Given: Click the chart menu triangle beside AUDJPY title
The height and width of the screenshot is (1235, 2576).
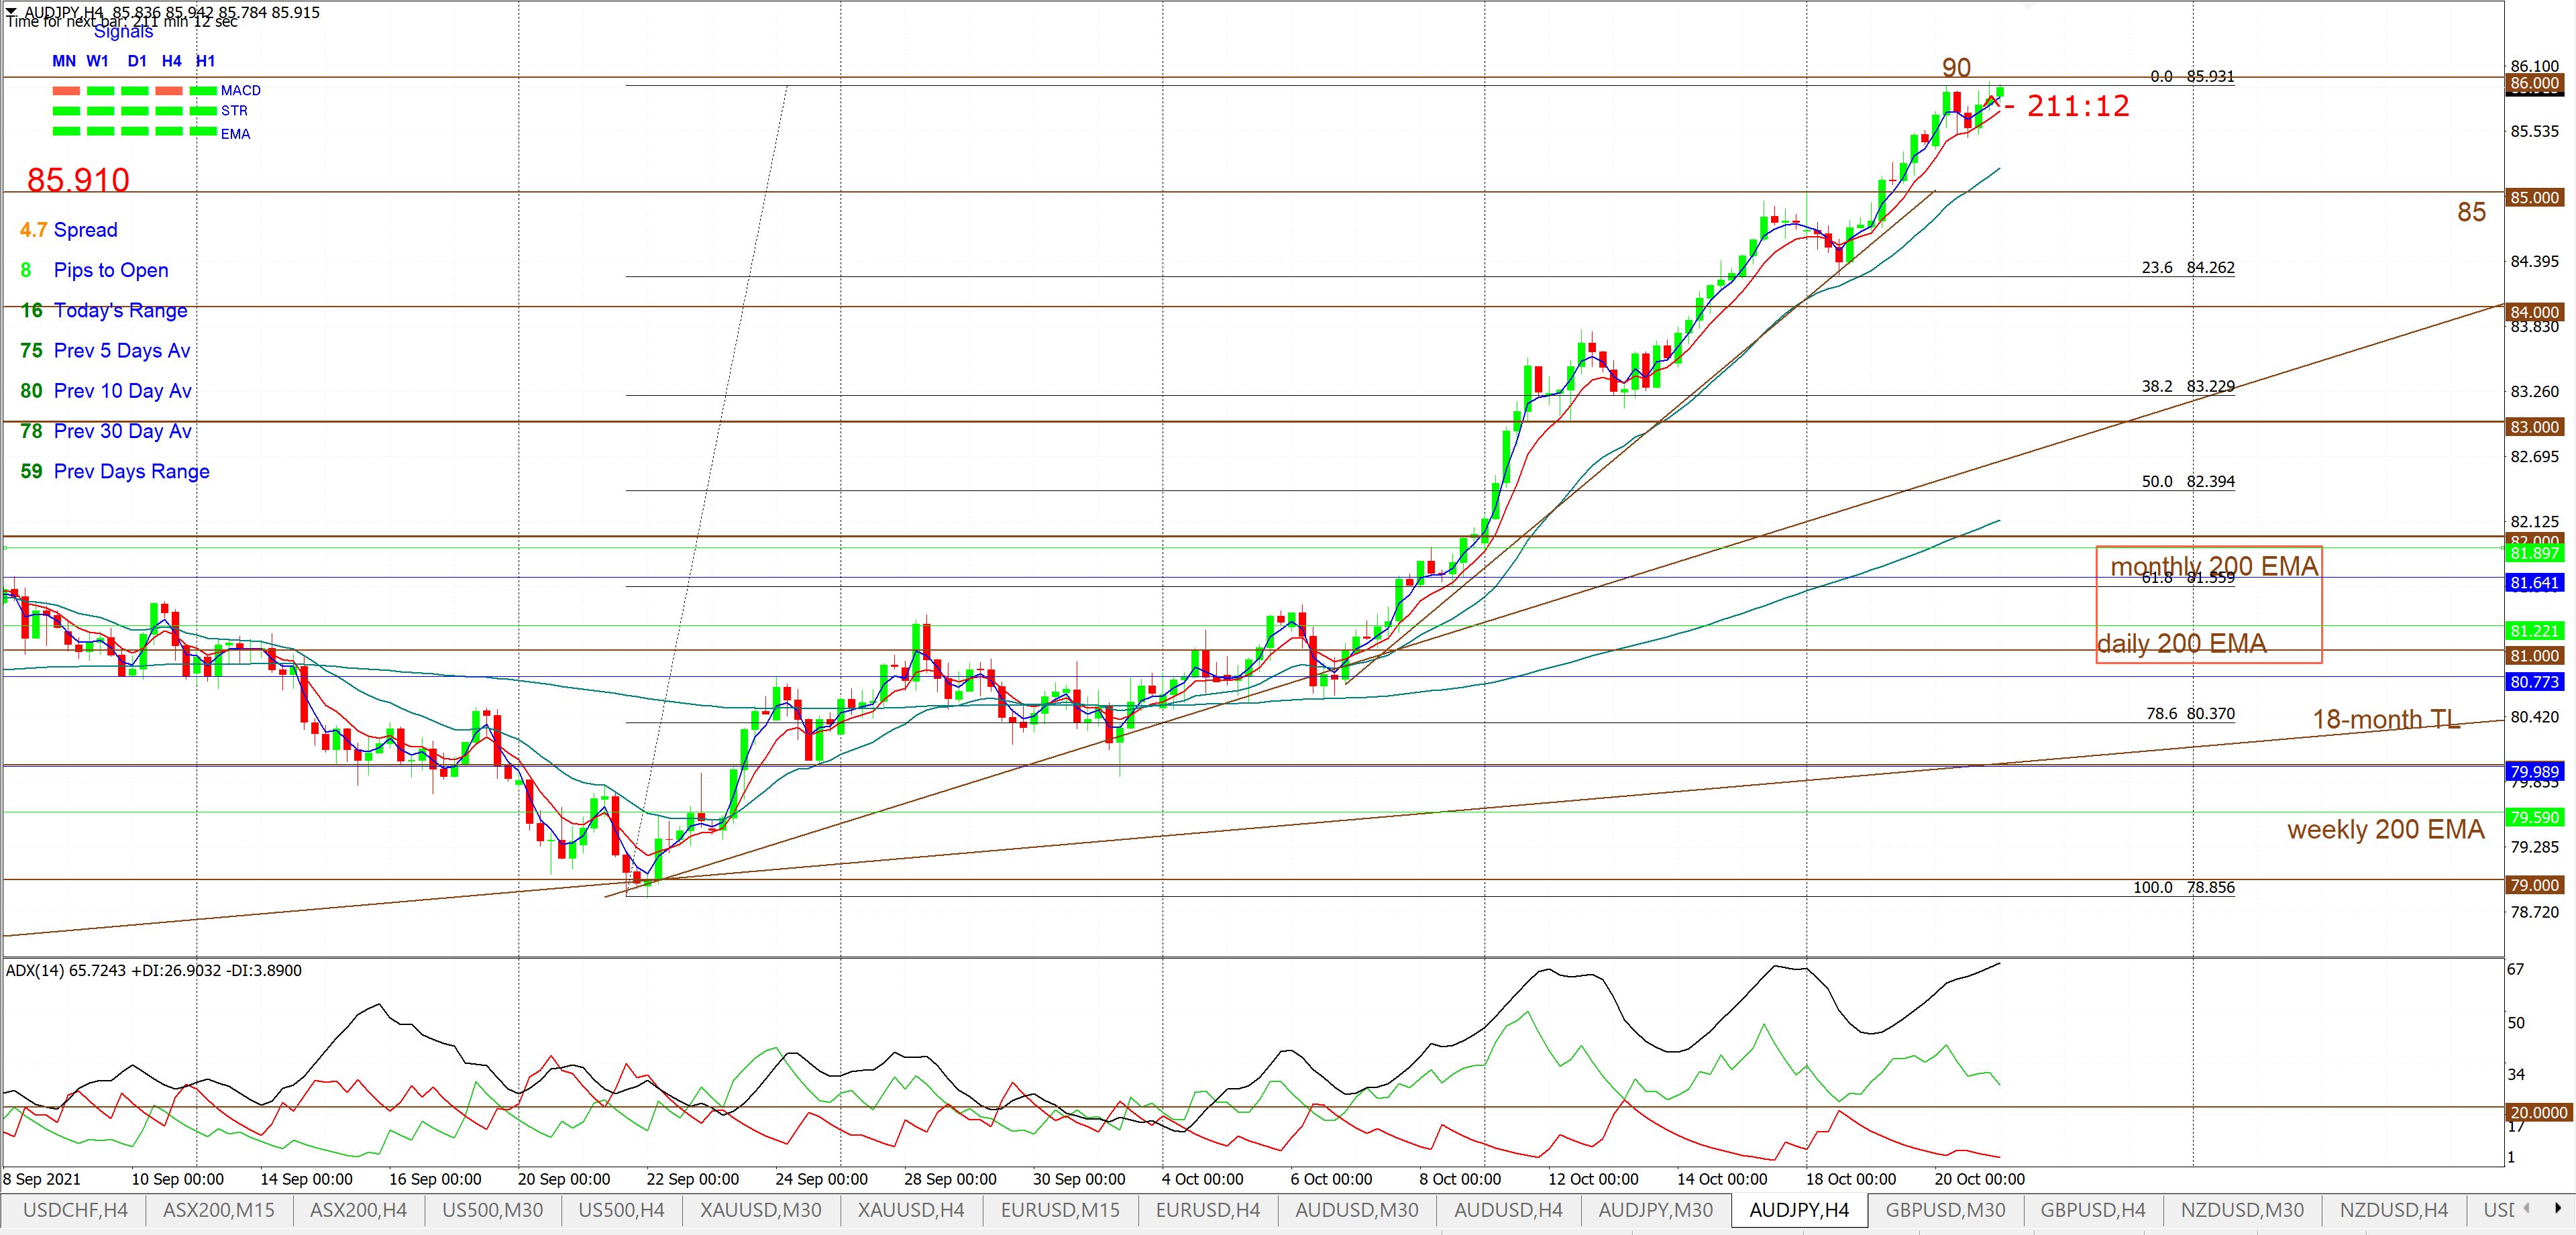Looking at the screenshot, I should (x=11, y=11).
